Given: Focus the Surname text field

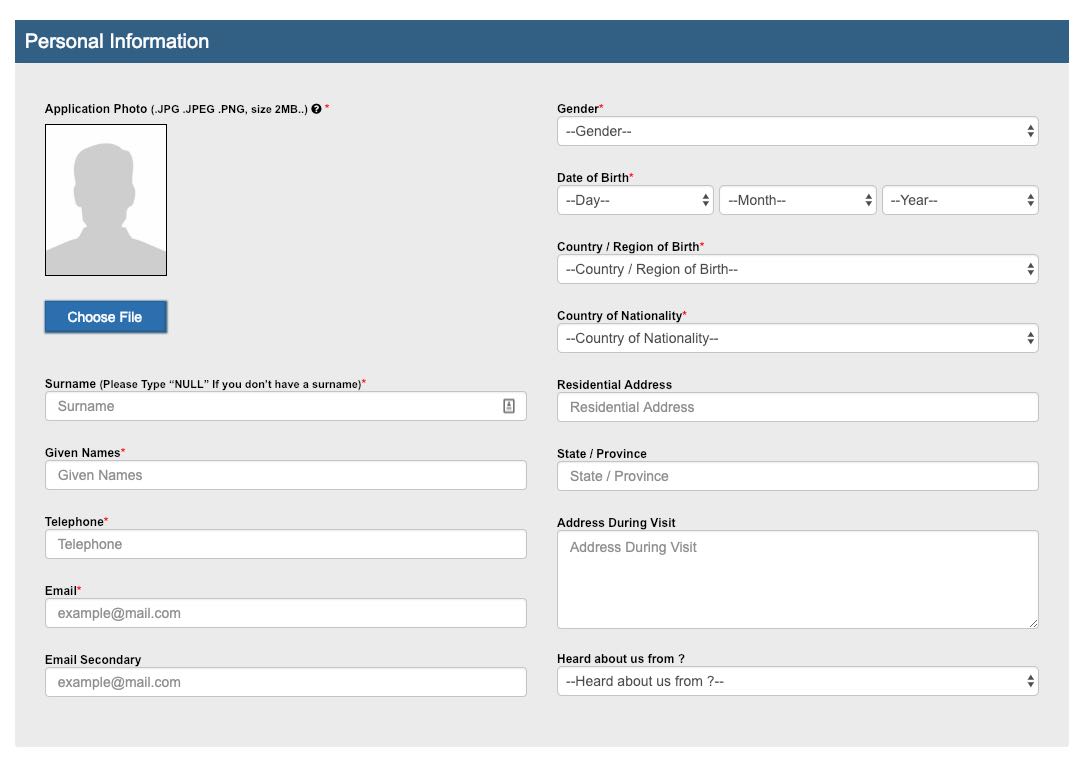Looking at the screenshot, I should 270,406.
